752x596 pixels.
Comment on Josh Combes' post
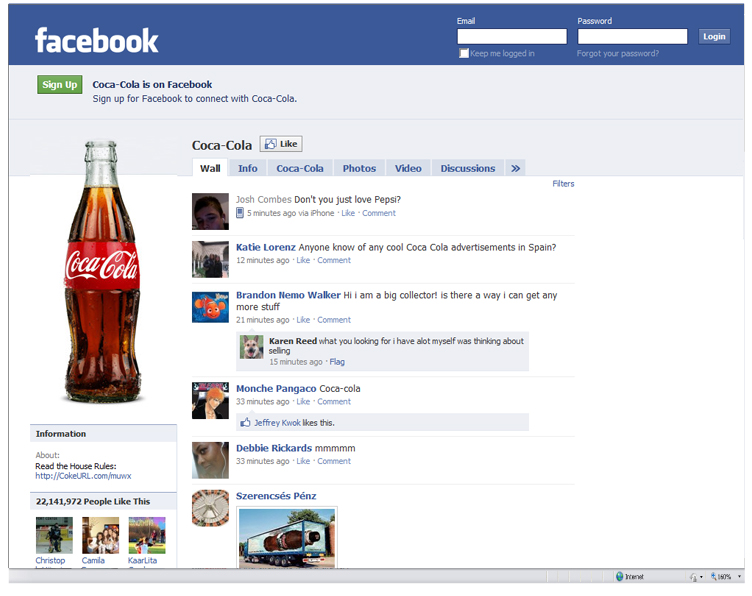click(379, 213)
